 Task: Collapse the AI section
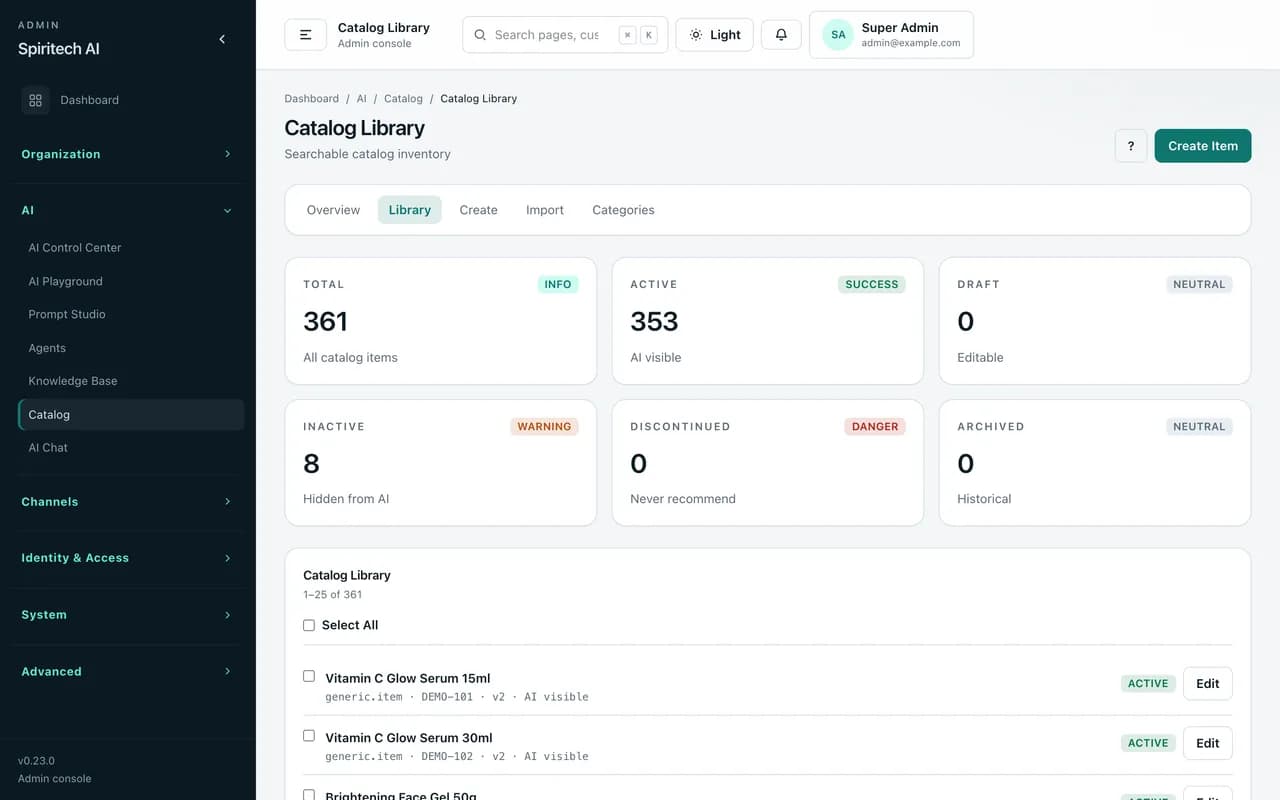point(128,210)
